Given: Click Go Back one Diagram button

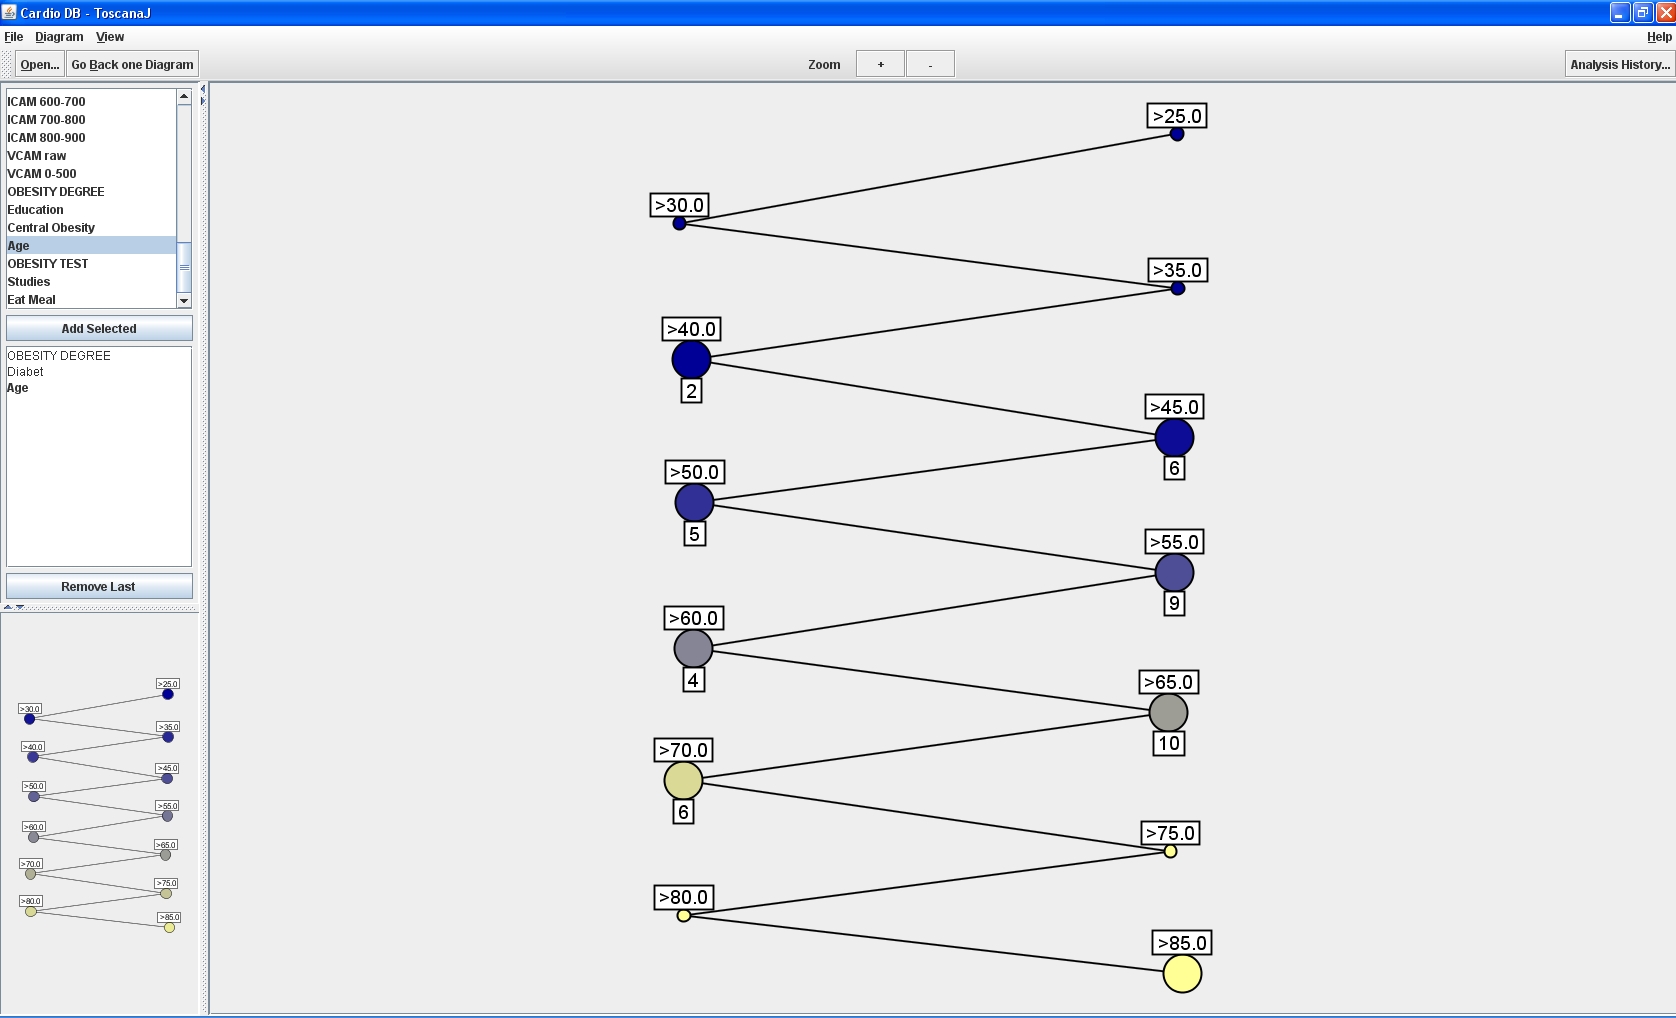Looking at the screenshot, I should tap(132, 64).
